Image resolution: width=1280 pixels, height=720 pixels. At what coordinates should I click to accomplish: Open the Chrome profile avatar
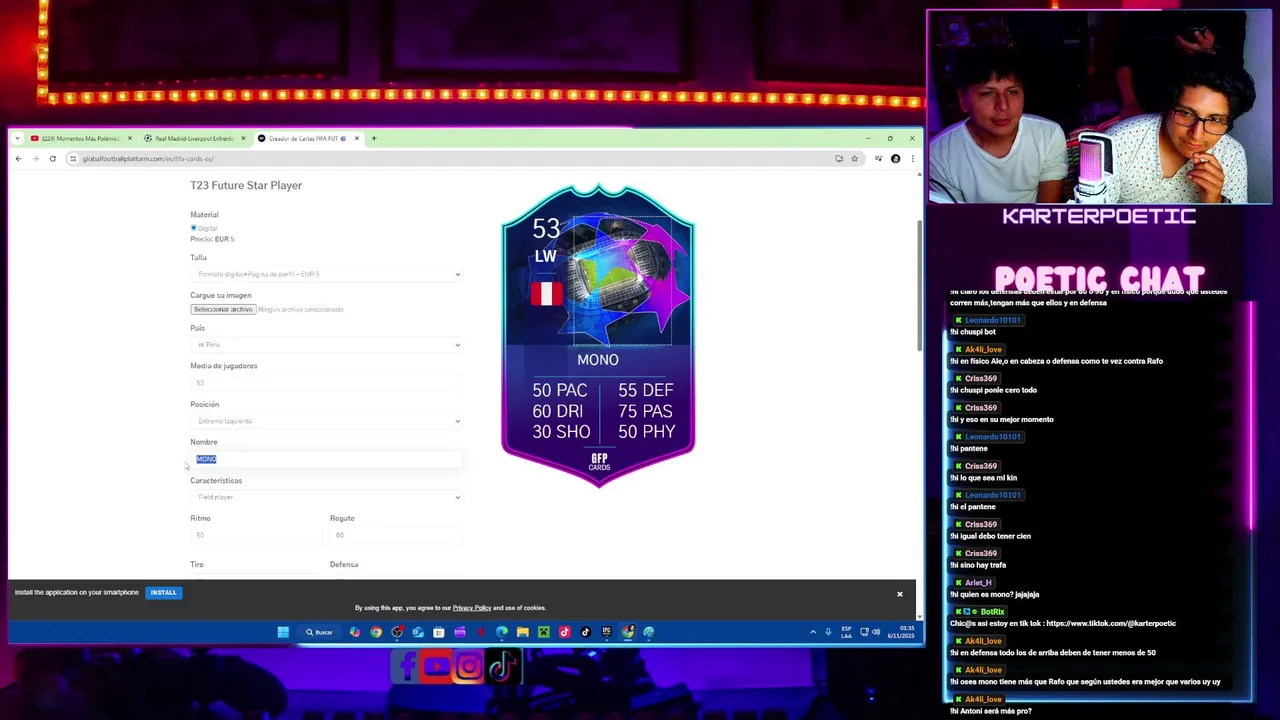[895, 159]
